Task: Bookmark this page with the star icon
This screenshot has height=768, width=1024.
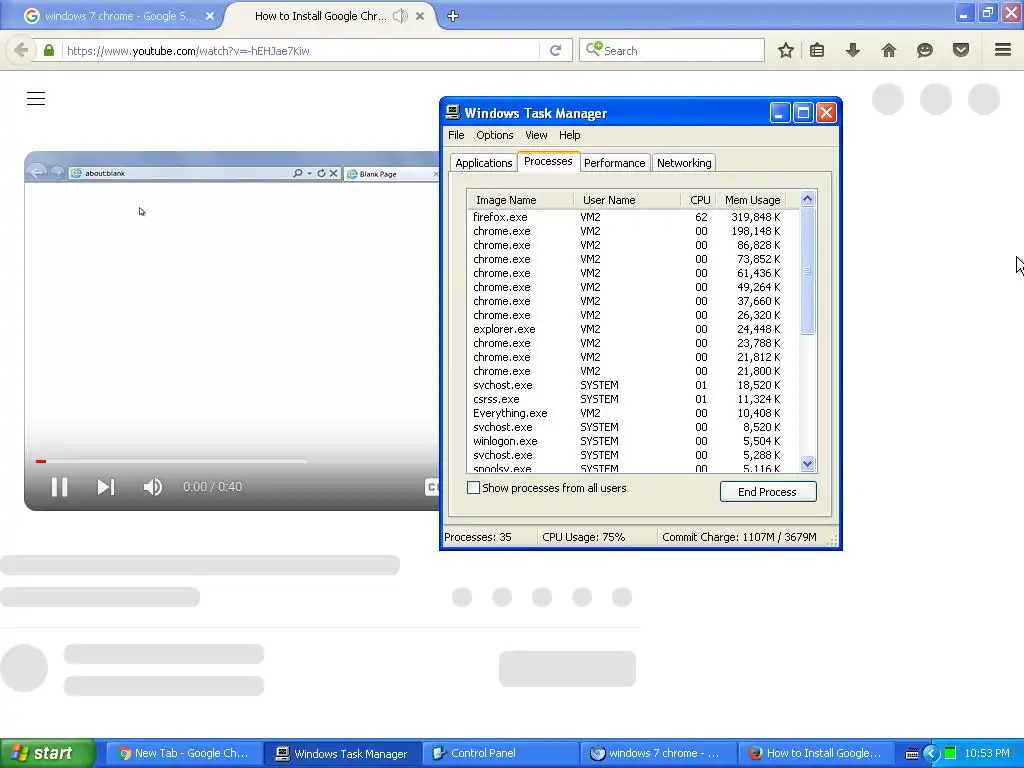Action: (x=786, y=50)
